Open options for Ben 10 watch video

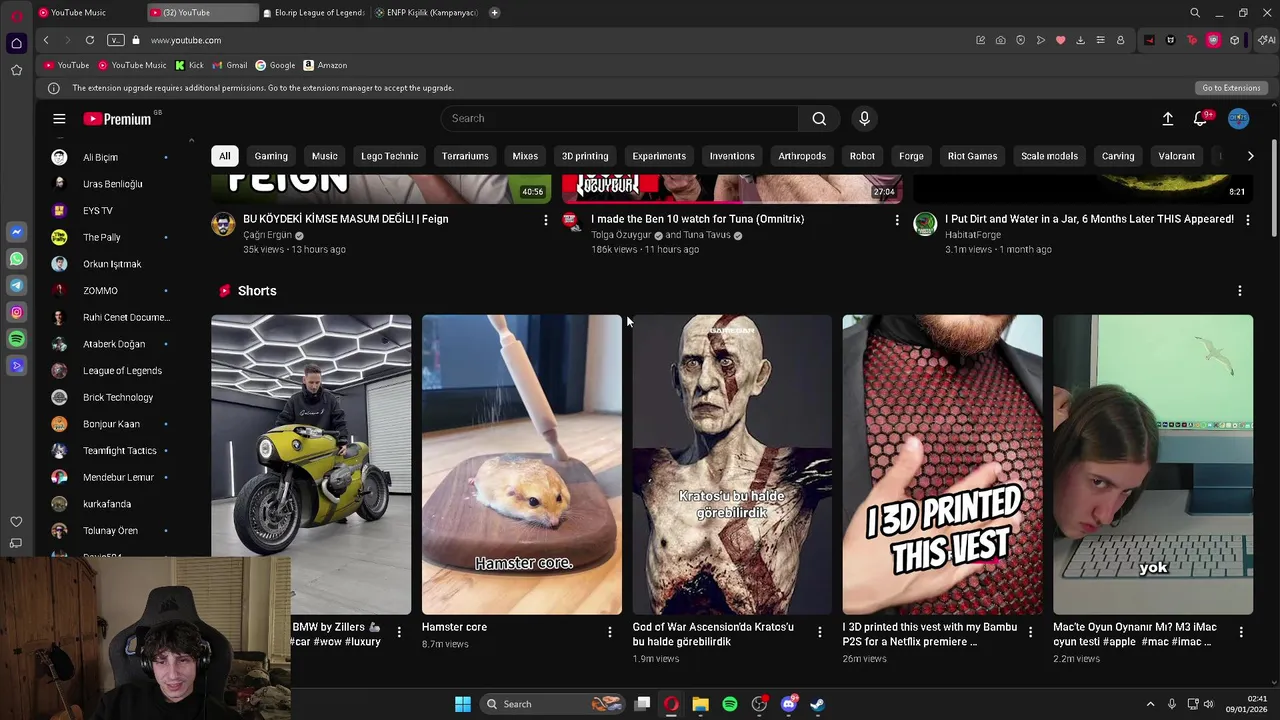pyautogui.click(x=896, y=220)
